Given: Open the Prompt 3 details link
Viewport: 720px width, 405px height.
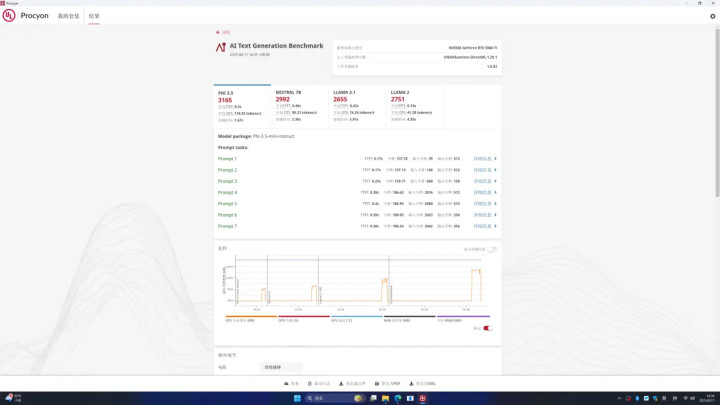Looking at the screenshot, I should click(x=482, y=181).
